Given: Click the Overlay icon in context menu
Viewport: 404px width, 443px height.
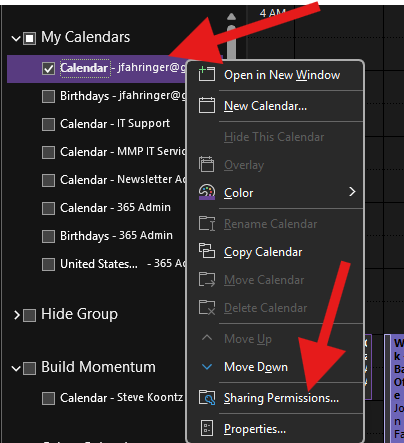Looking at the screenshot, I should point(207,164).
